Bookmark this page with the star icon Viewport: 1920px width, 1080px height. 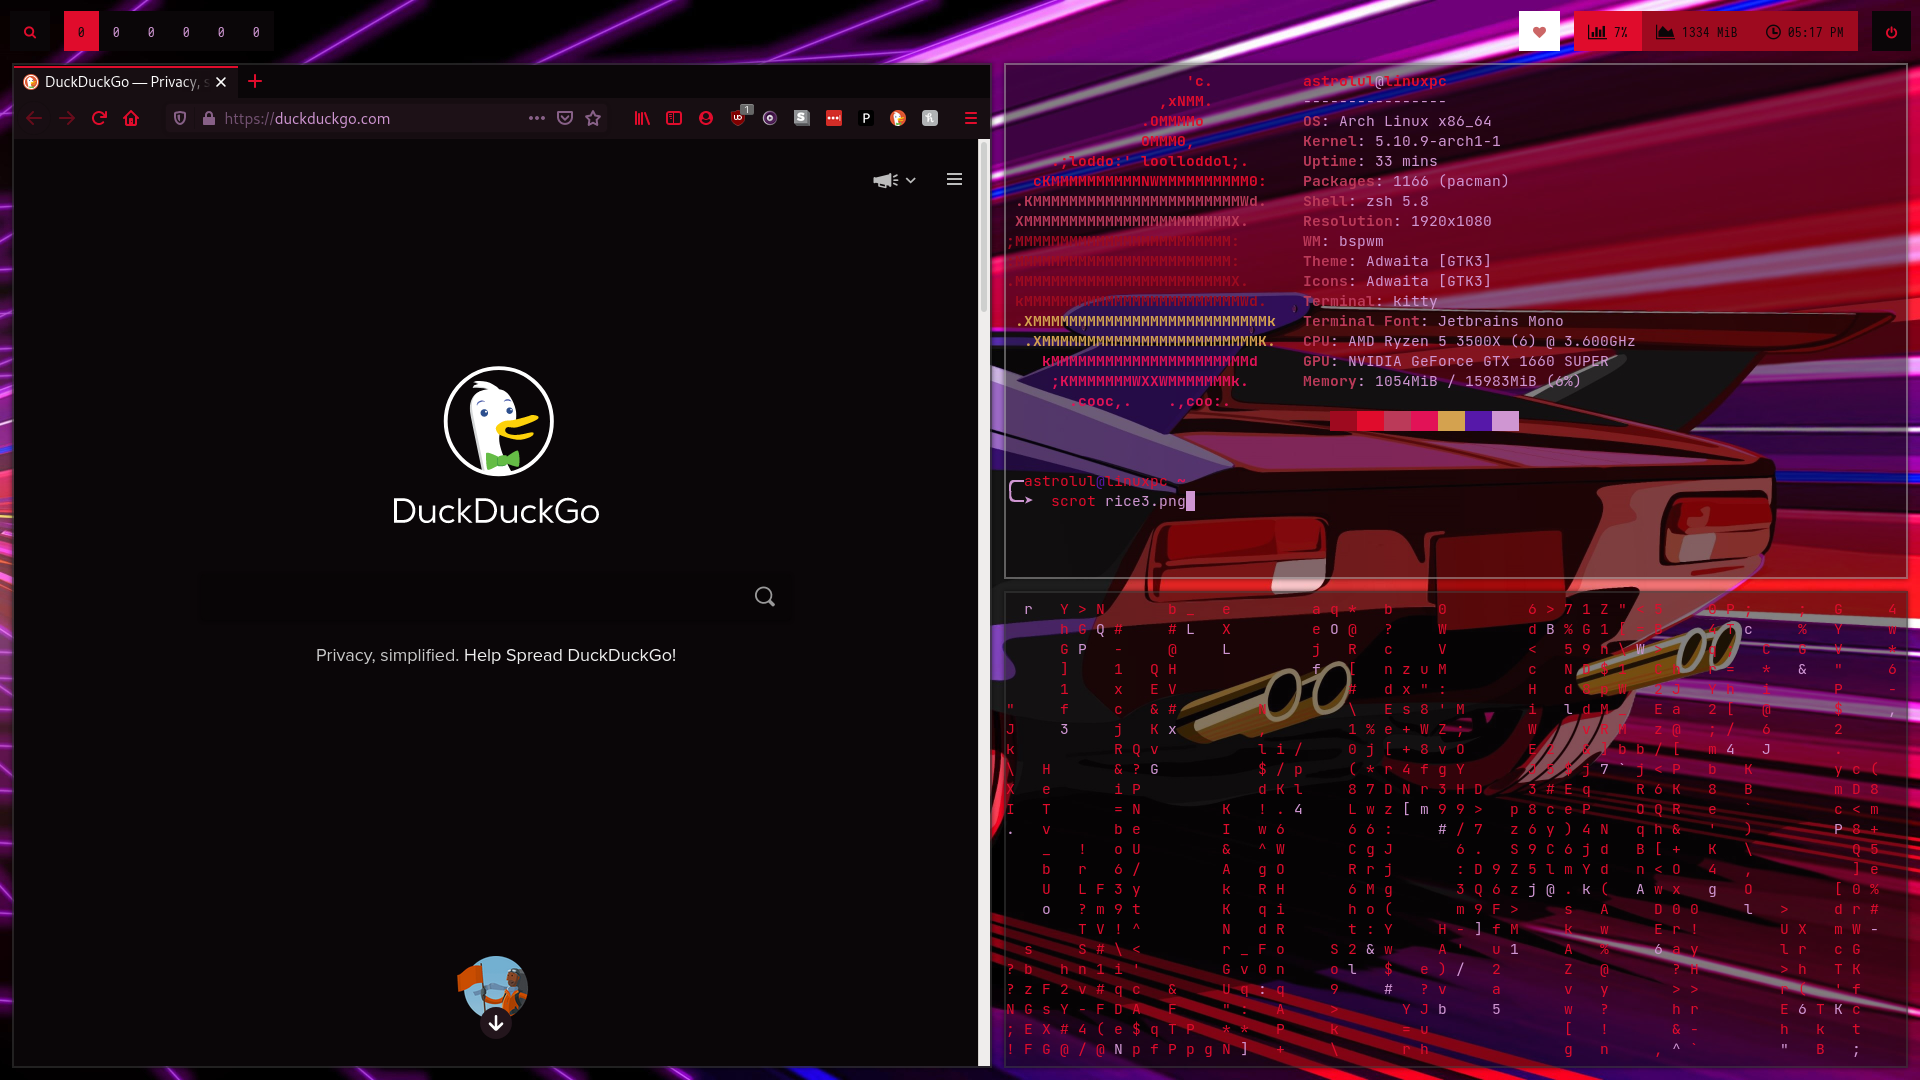(593, 118)
